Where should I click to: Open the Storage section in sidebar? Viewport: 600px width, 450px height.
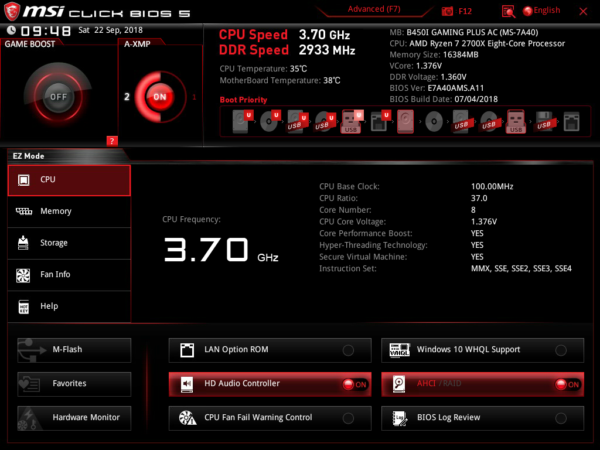pyautogui.click(x=69, y=243)
